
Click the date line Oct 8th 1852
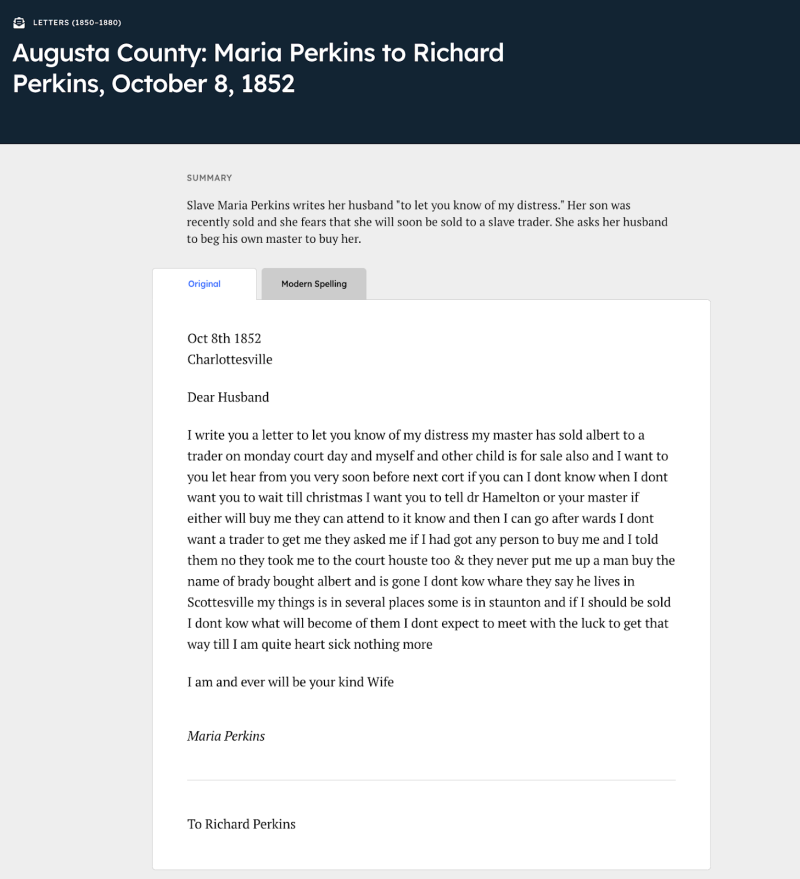[224, 338]
